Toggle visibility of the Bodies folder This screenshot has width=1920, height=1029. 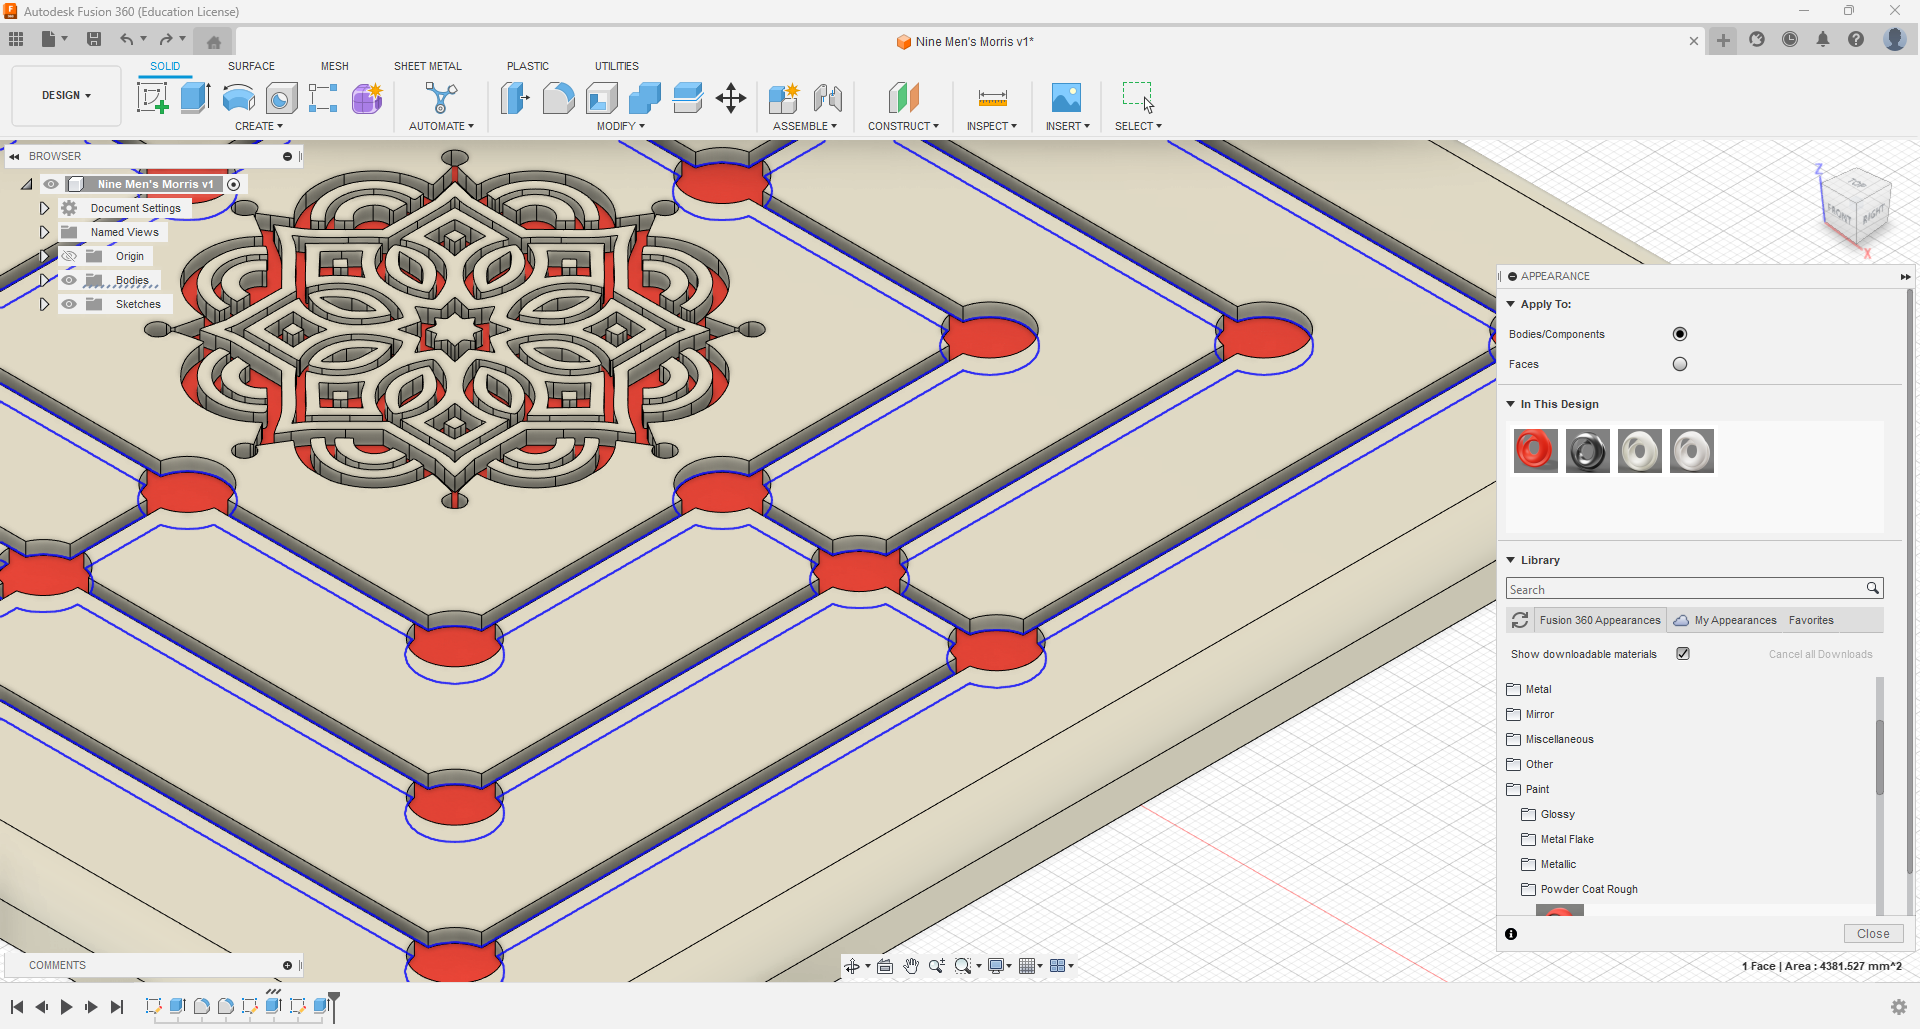[x=69, y=280]
